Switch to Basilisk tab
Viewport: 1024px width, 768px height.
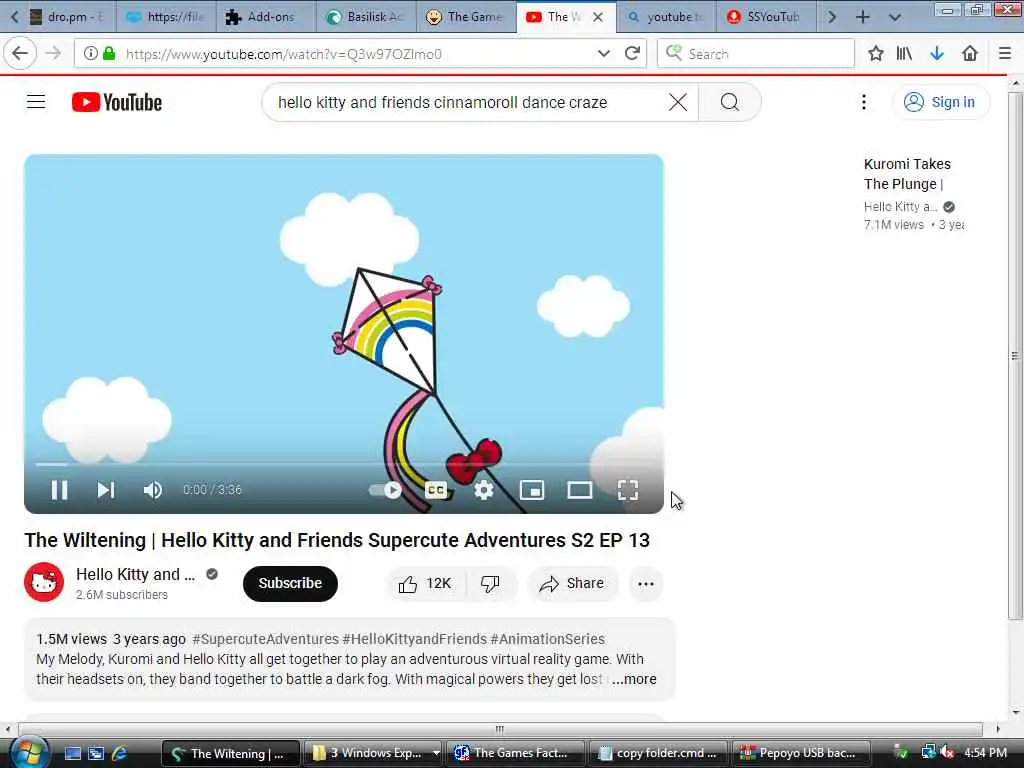(366, 17)
